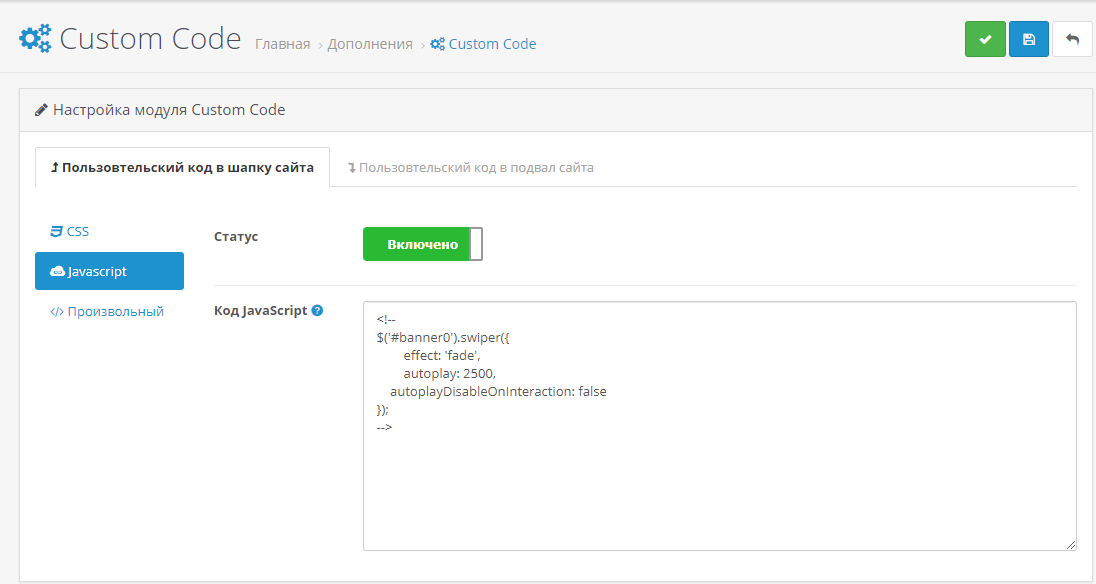Toggle the Включено status switch
Screen dimensions: 1096x584
tap(422, 244)
